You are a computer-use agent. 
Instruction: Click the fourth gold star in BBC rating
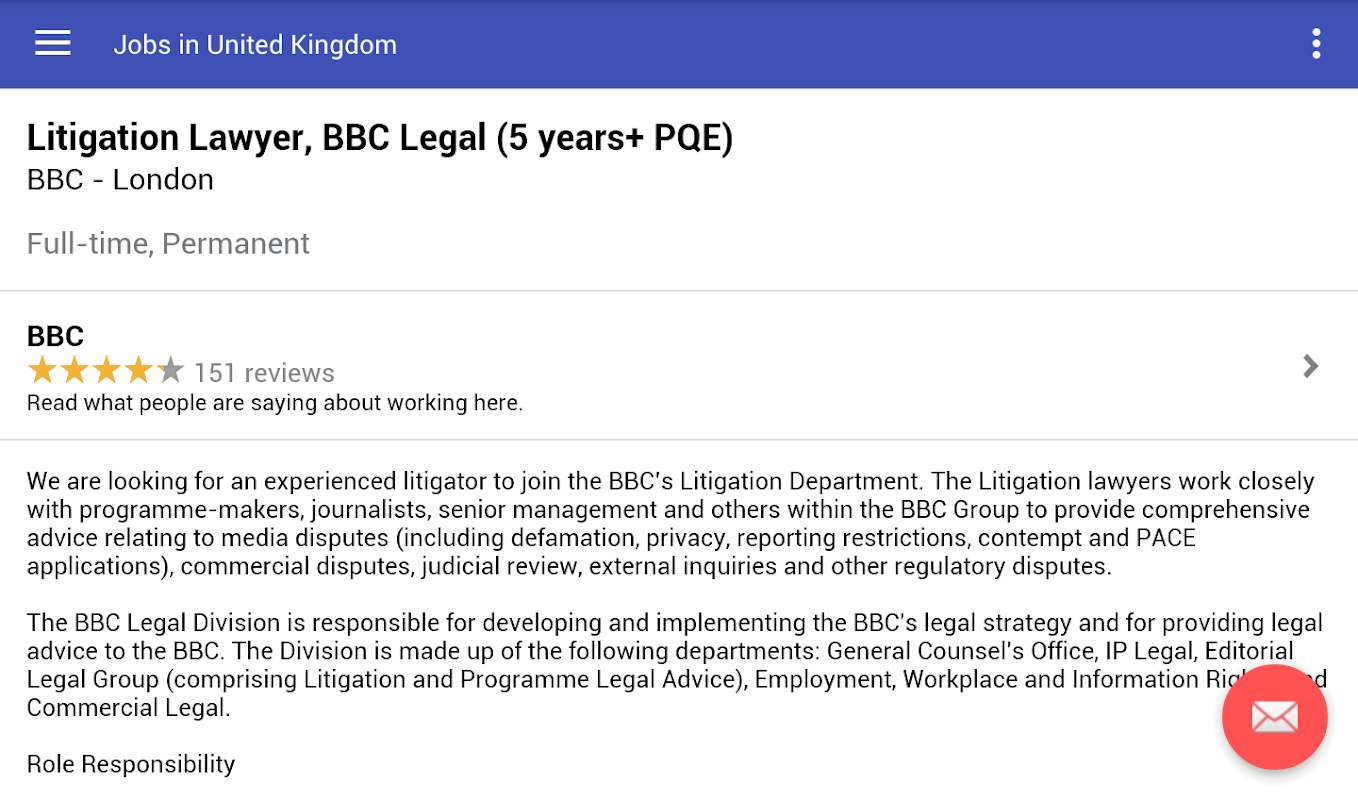[139, 372]
